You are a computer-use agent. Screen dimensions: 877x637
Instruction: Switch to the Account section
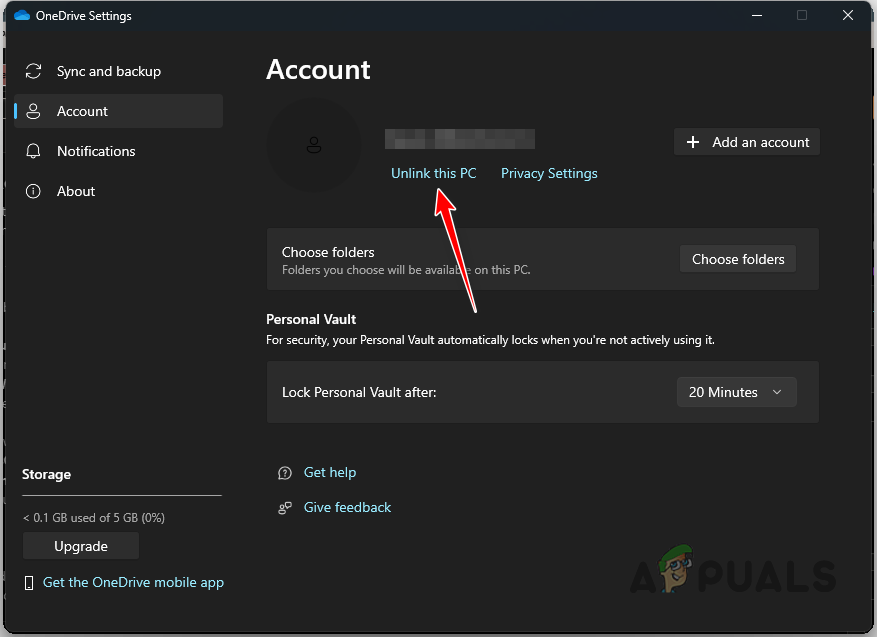pyautogui.click(x=82, y=111)
